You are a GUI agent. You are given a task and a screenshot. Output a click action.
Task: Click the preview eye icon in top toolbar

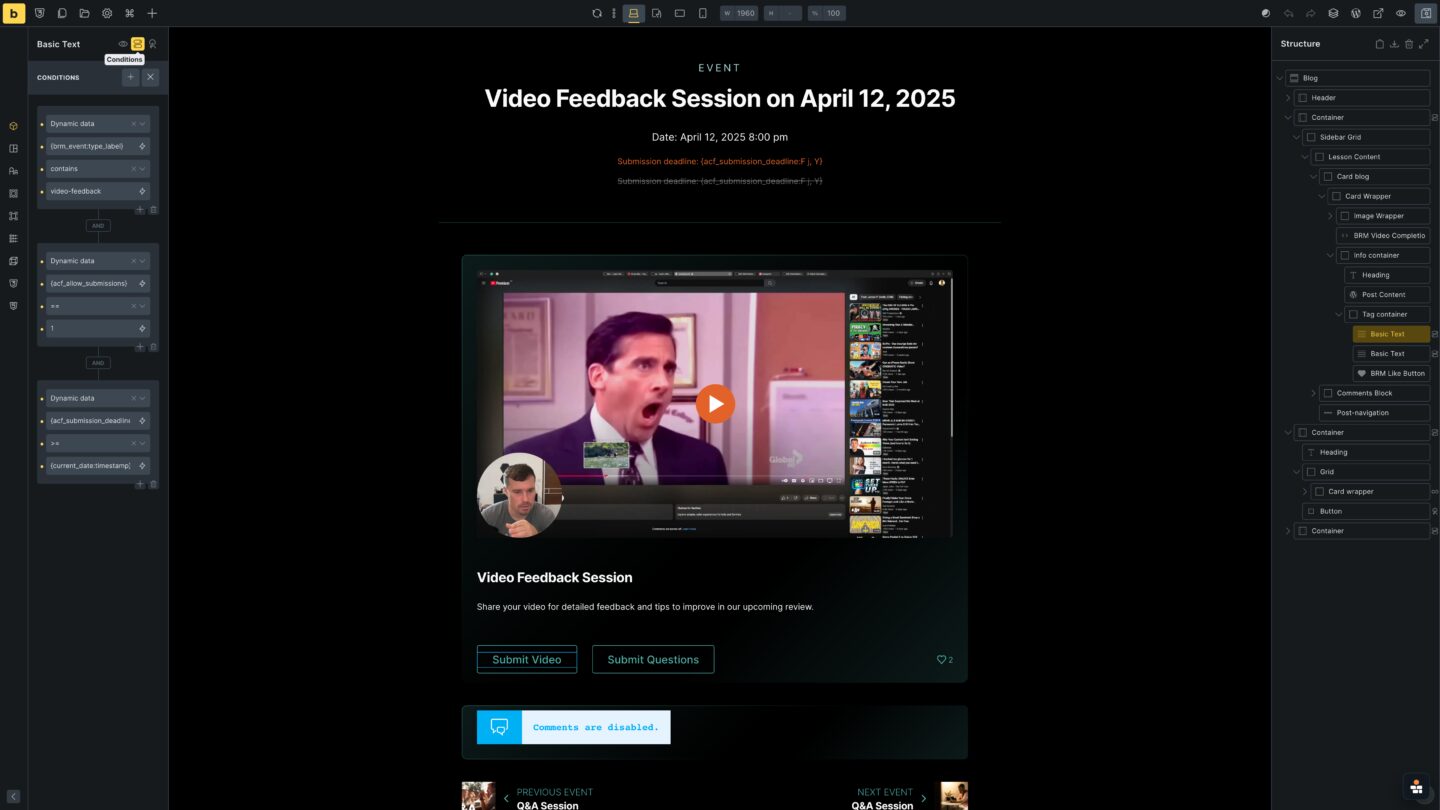click(x=1401, y=13)
